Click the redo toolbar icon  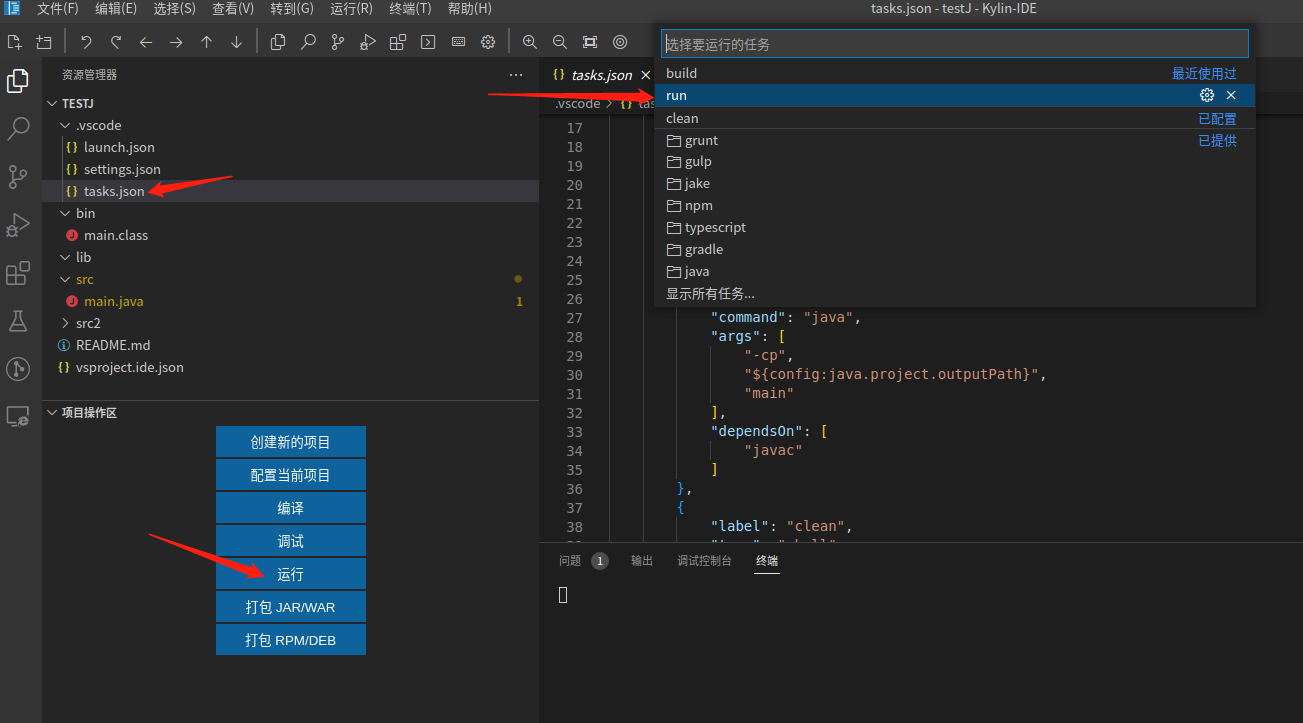click(x=116, y=42)
